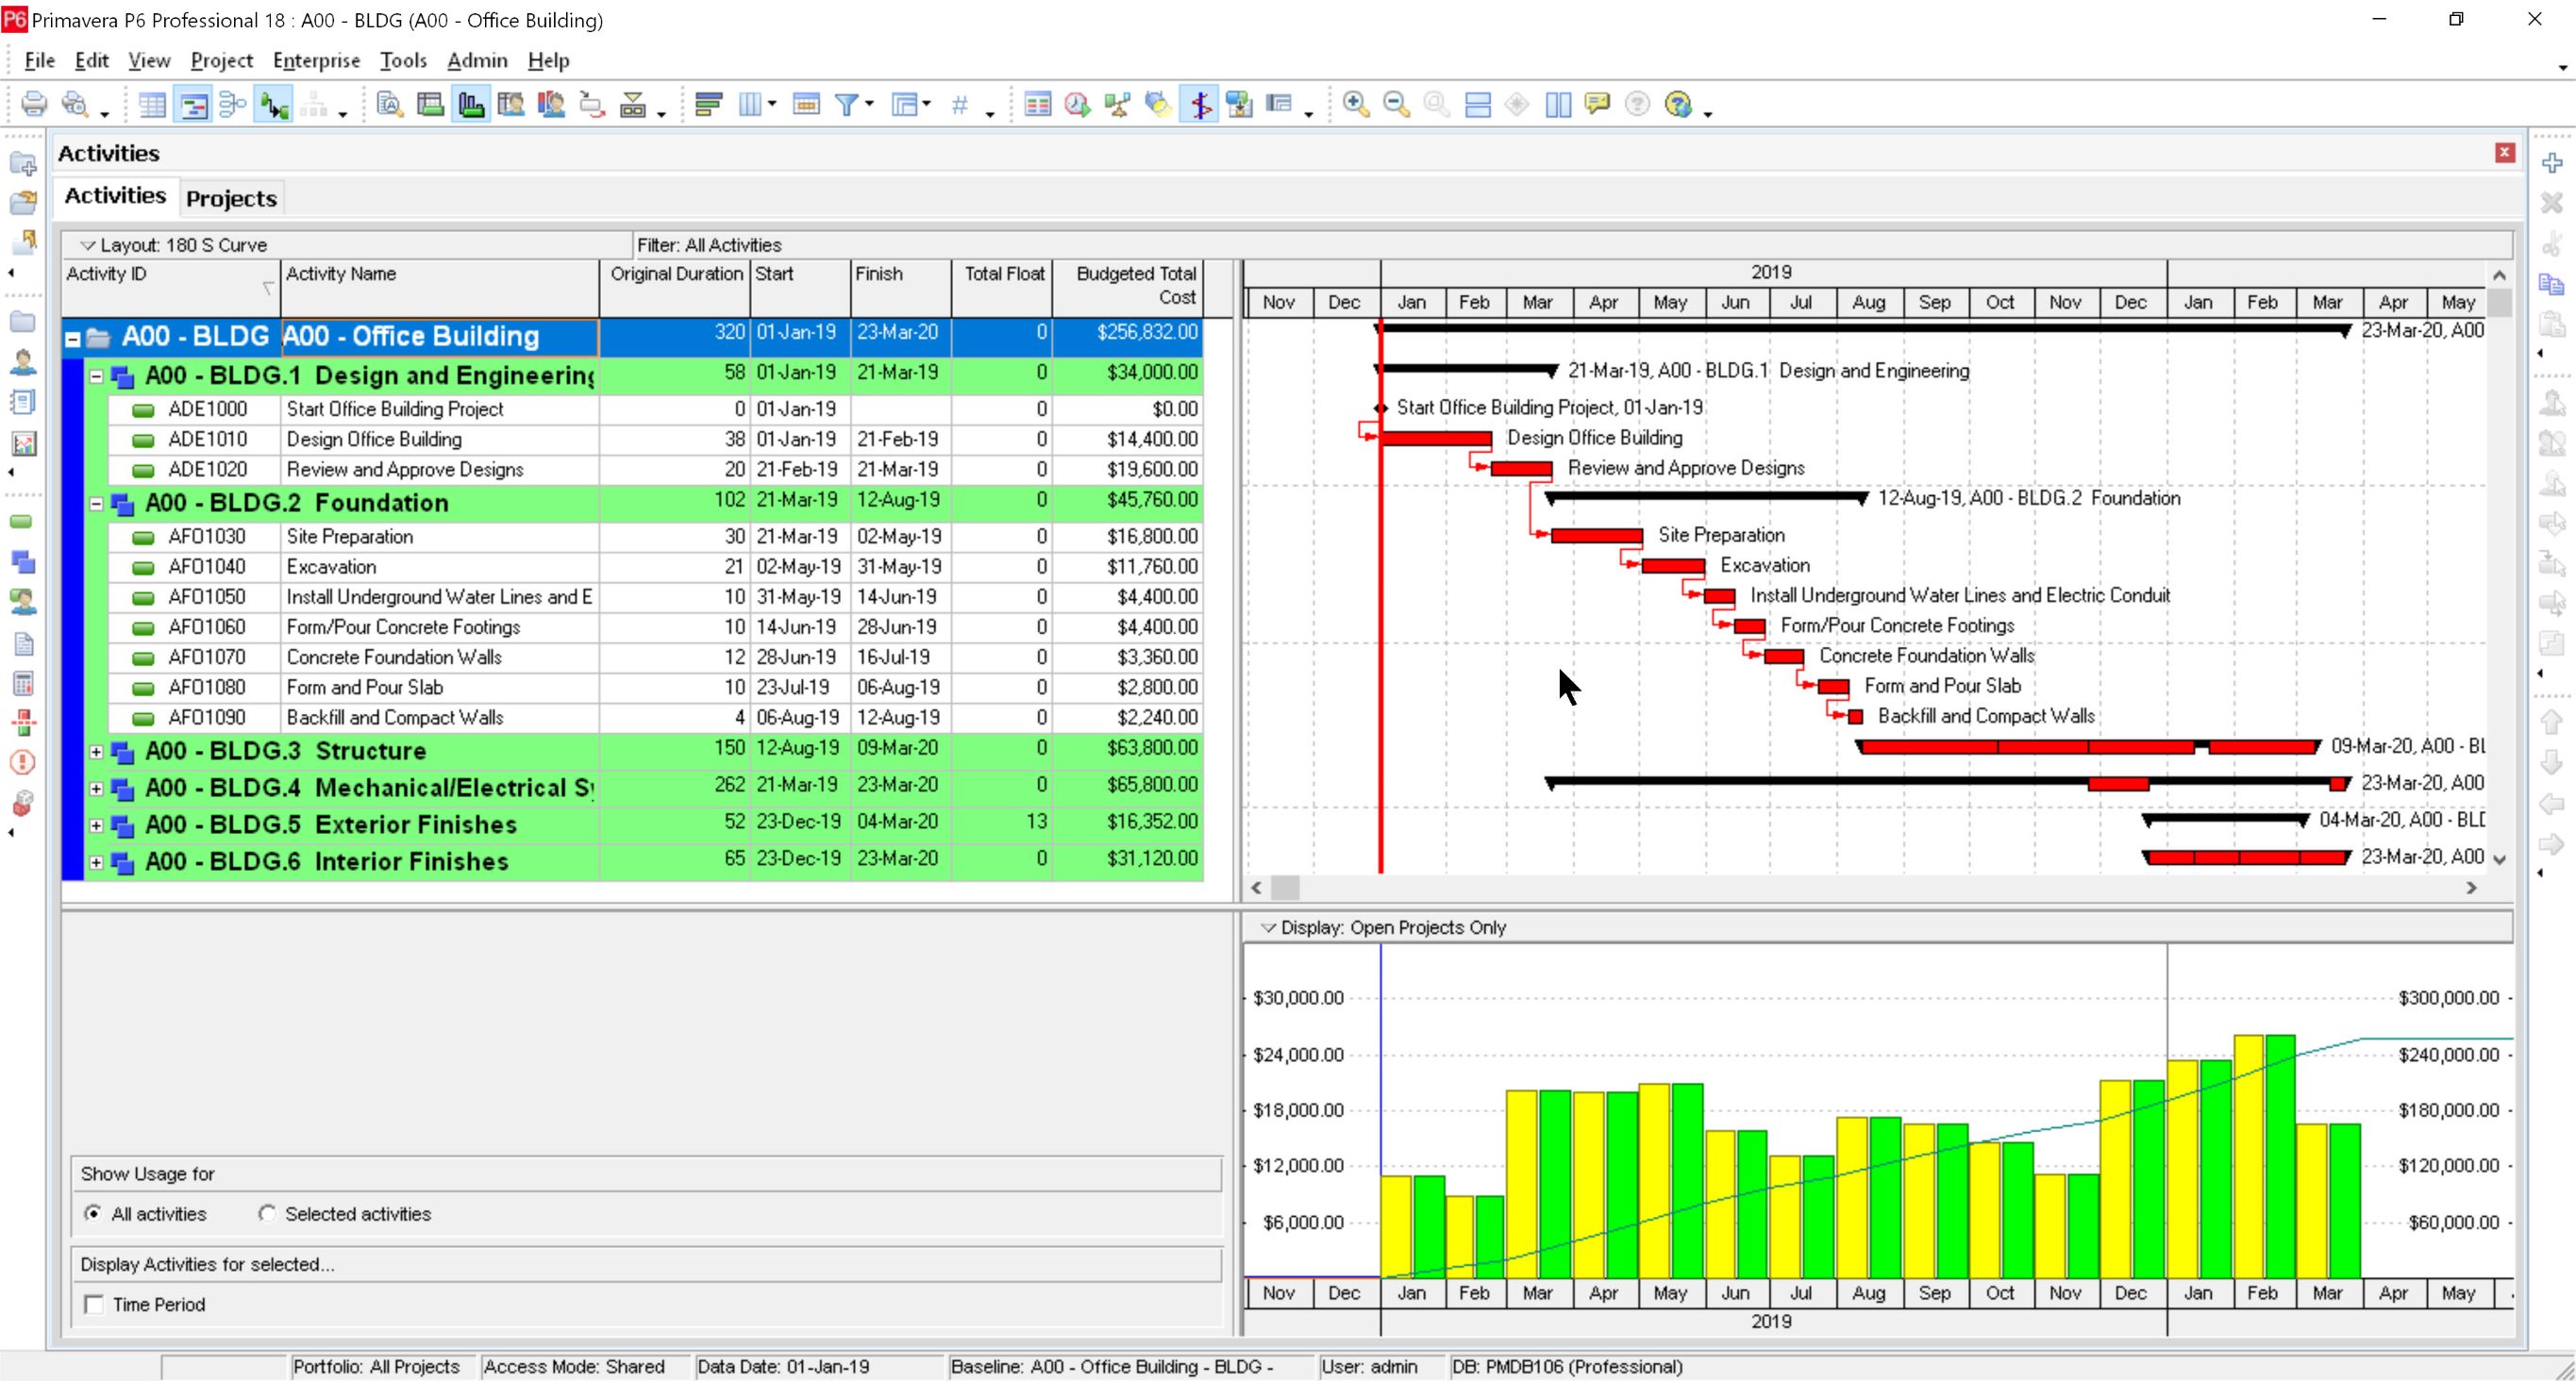Collapse the A00 - BLDG.2 Foundation group
Screen dimensions: 2576x1381
click(96, 504)
